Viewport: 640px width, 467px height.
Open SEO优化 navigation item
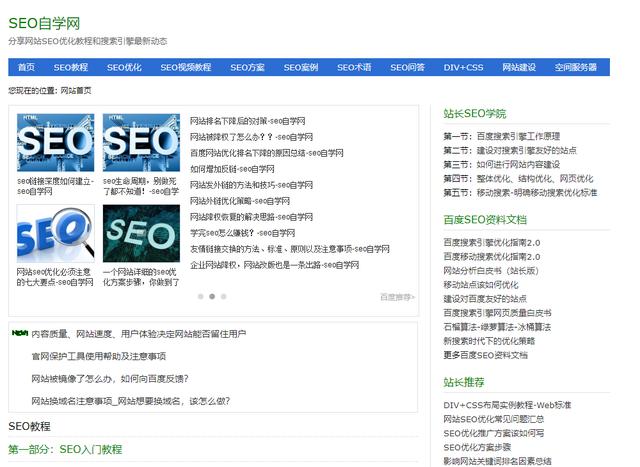pyautogui.click(x=124, y=67)
